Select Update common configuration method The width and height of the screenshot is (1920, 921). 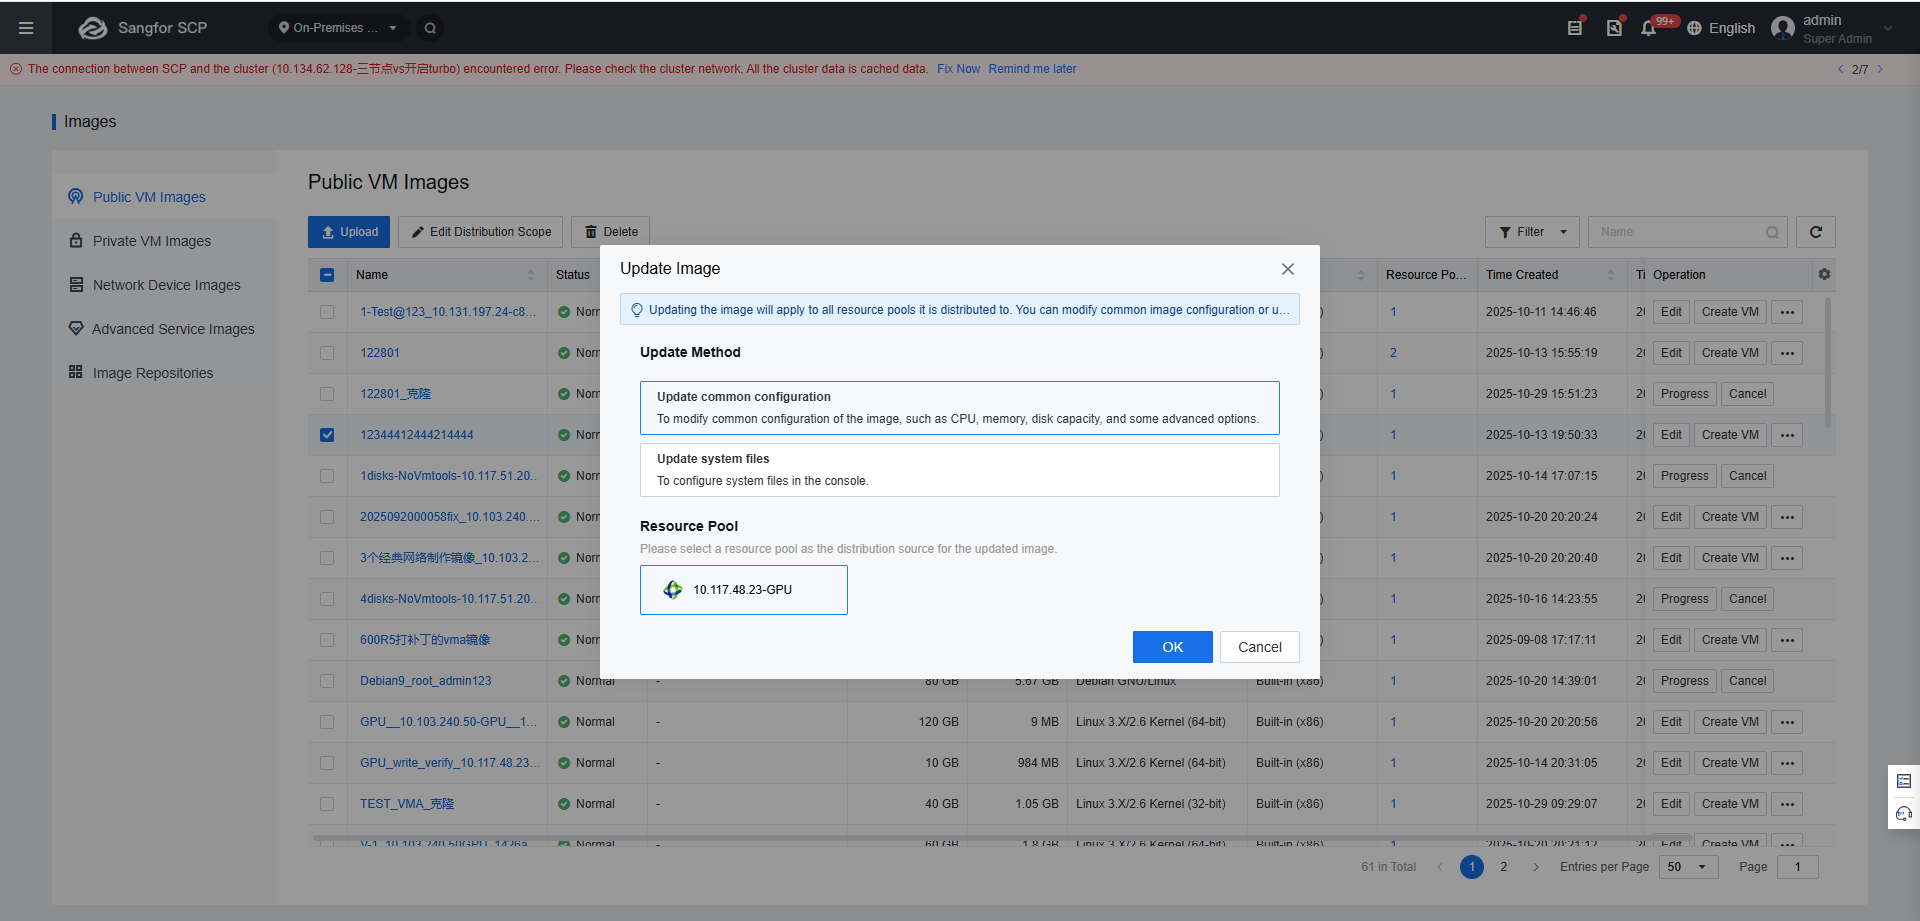click(x=960, y=408)
